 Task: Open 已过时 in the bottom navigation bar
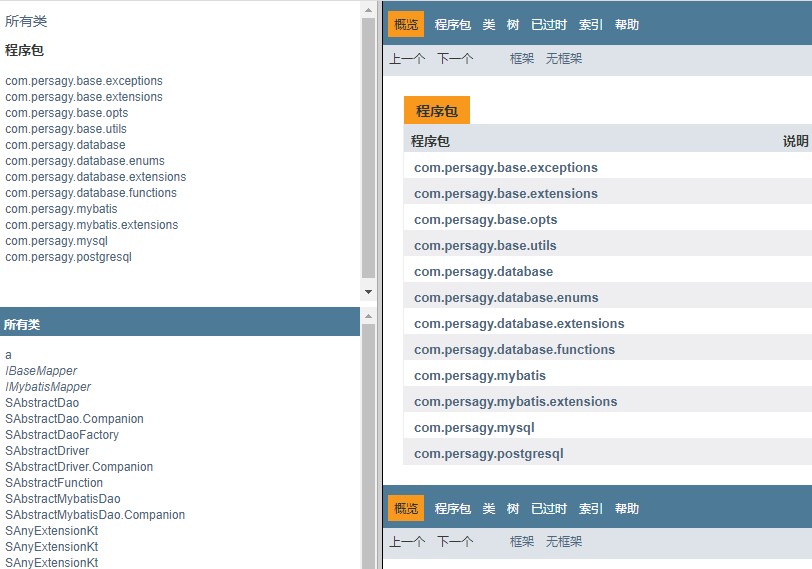[x=549, y=508]
